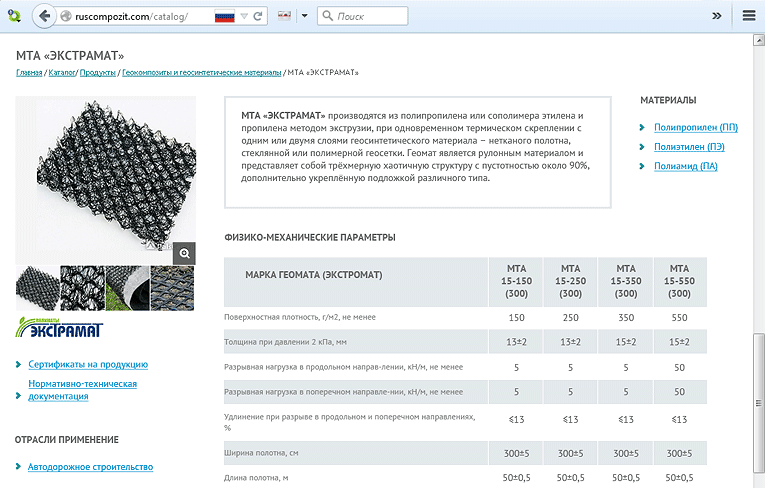Open the toolbar flag button dropdown arrow
The width and height of the screenshot is (765, 488).
[305, 16]
